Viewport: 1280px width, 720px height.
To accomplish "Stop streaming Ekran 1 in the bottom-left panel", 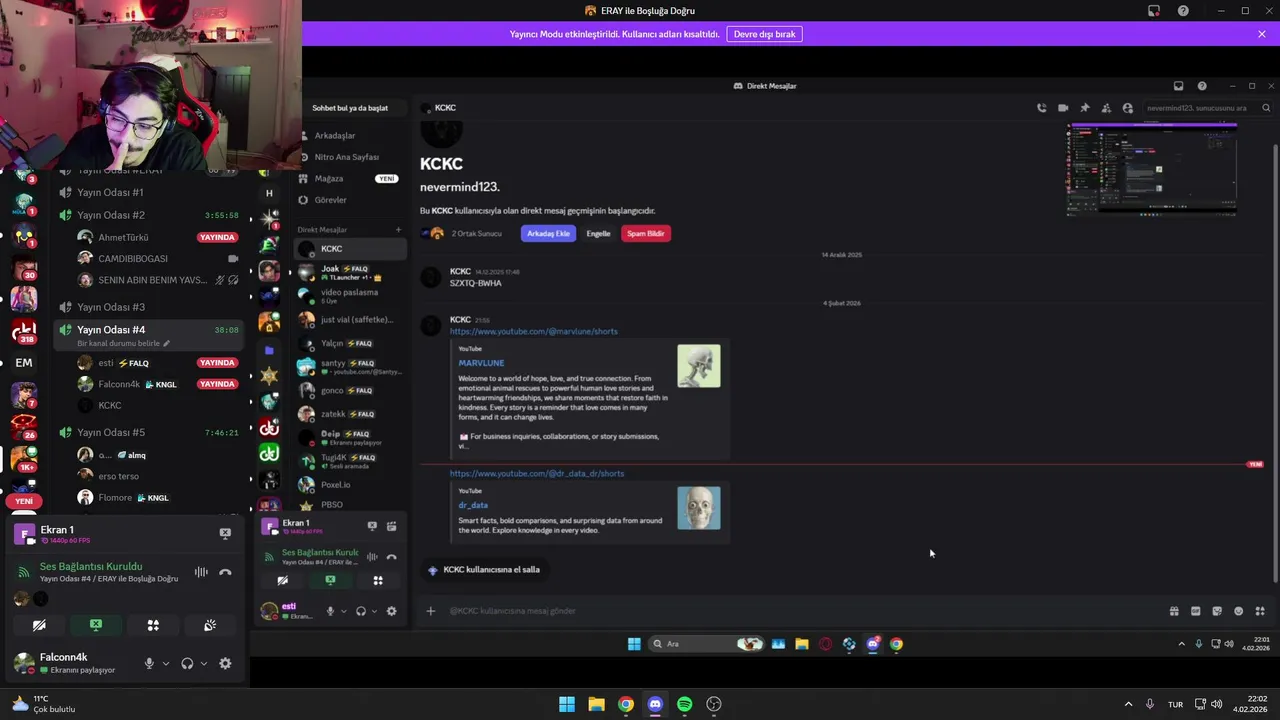I will coord(225,533).
